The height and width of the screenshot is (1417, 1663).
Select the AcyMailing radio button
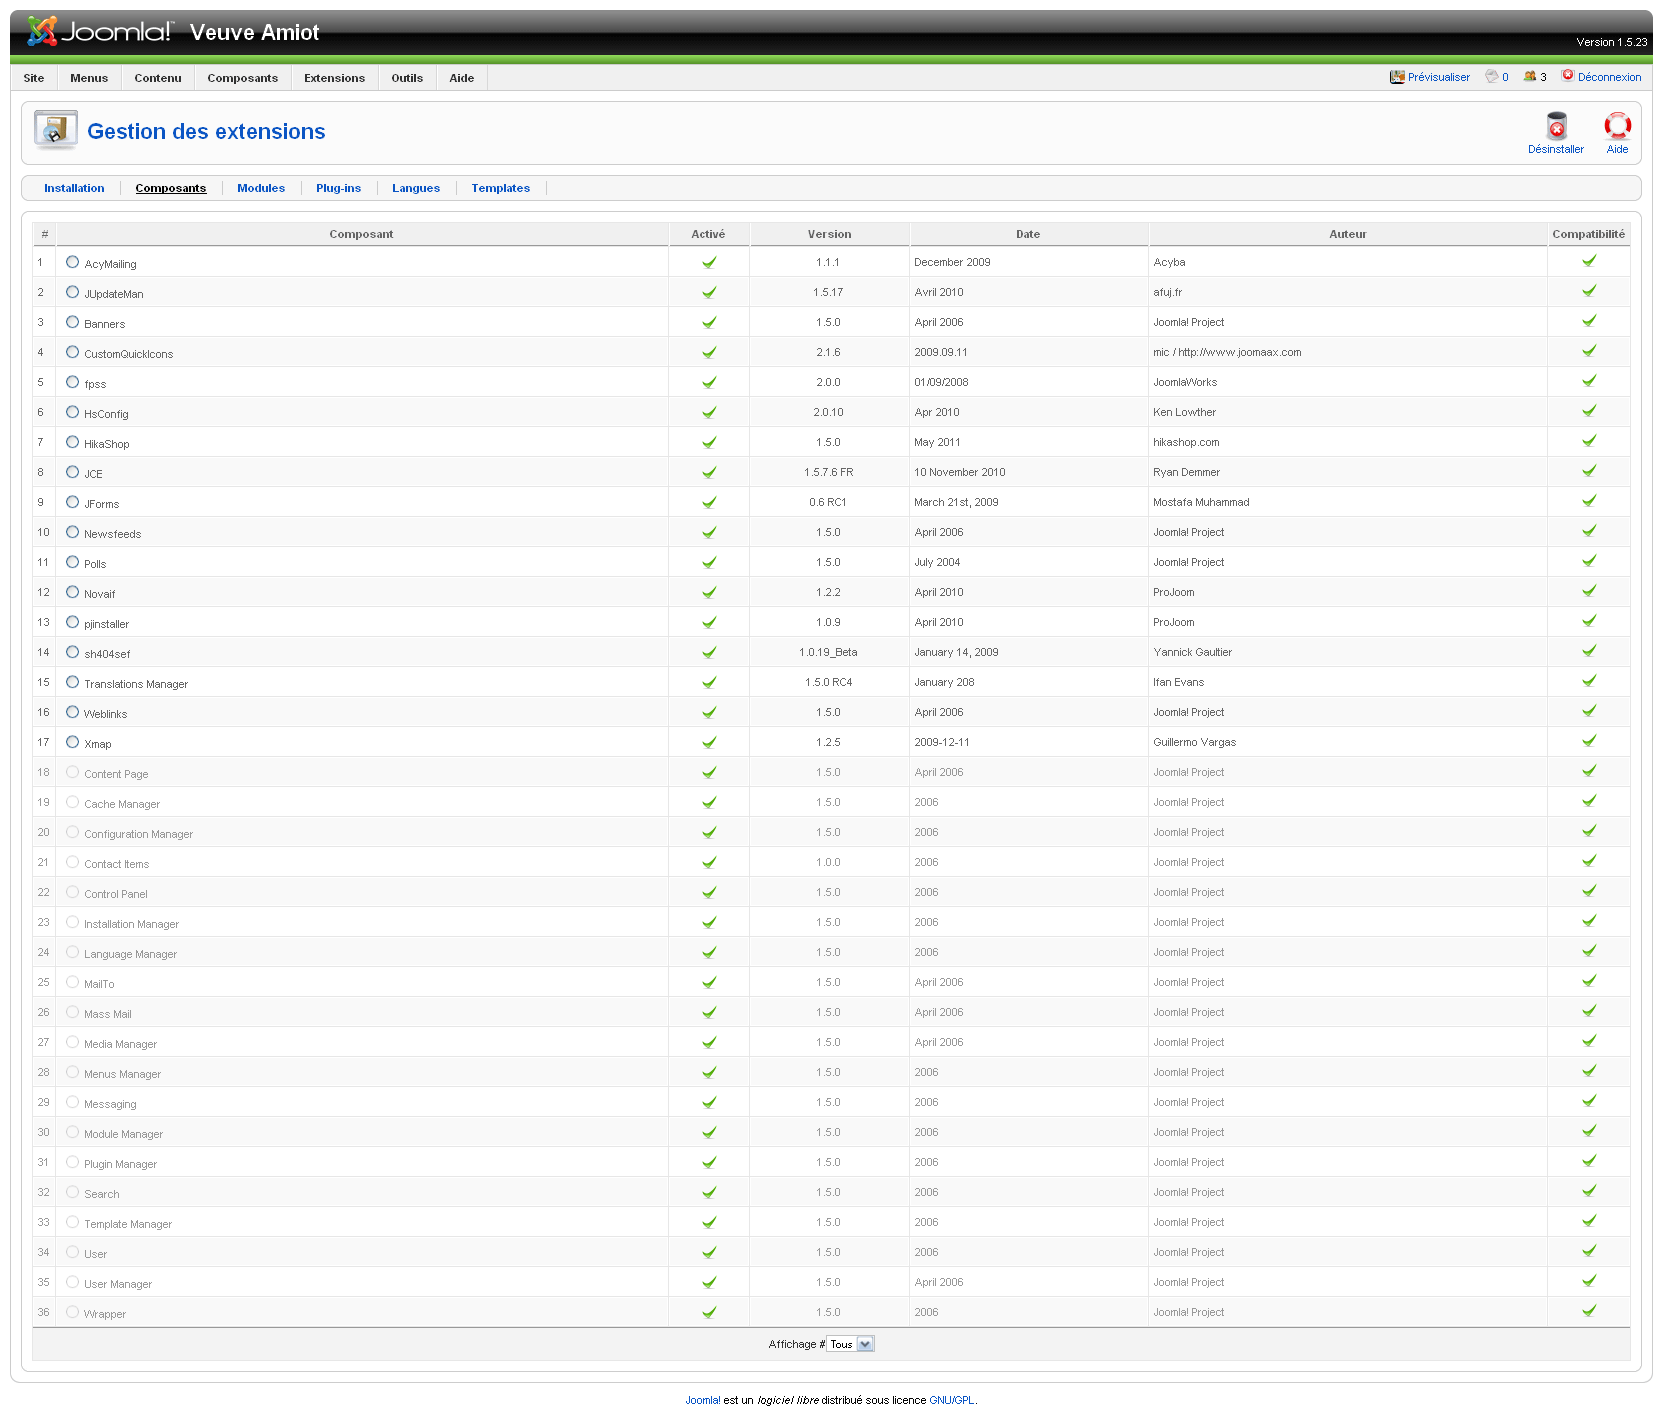click(x=72, y=262)
